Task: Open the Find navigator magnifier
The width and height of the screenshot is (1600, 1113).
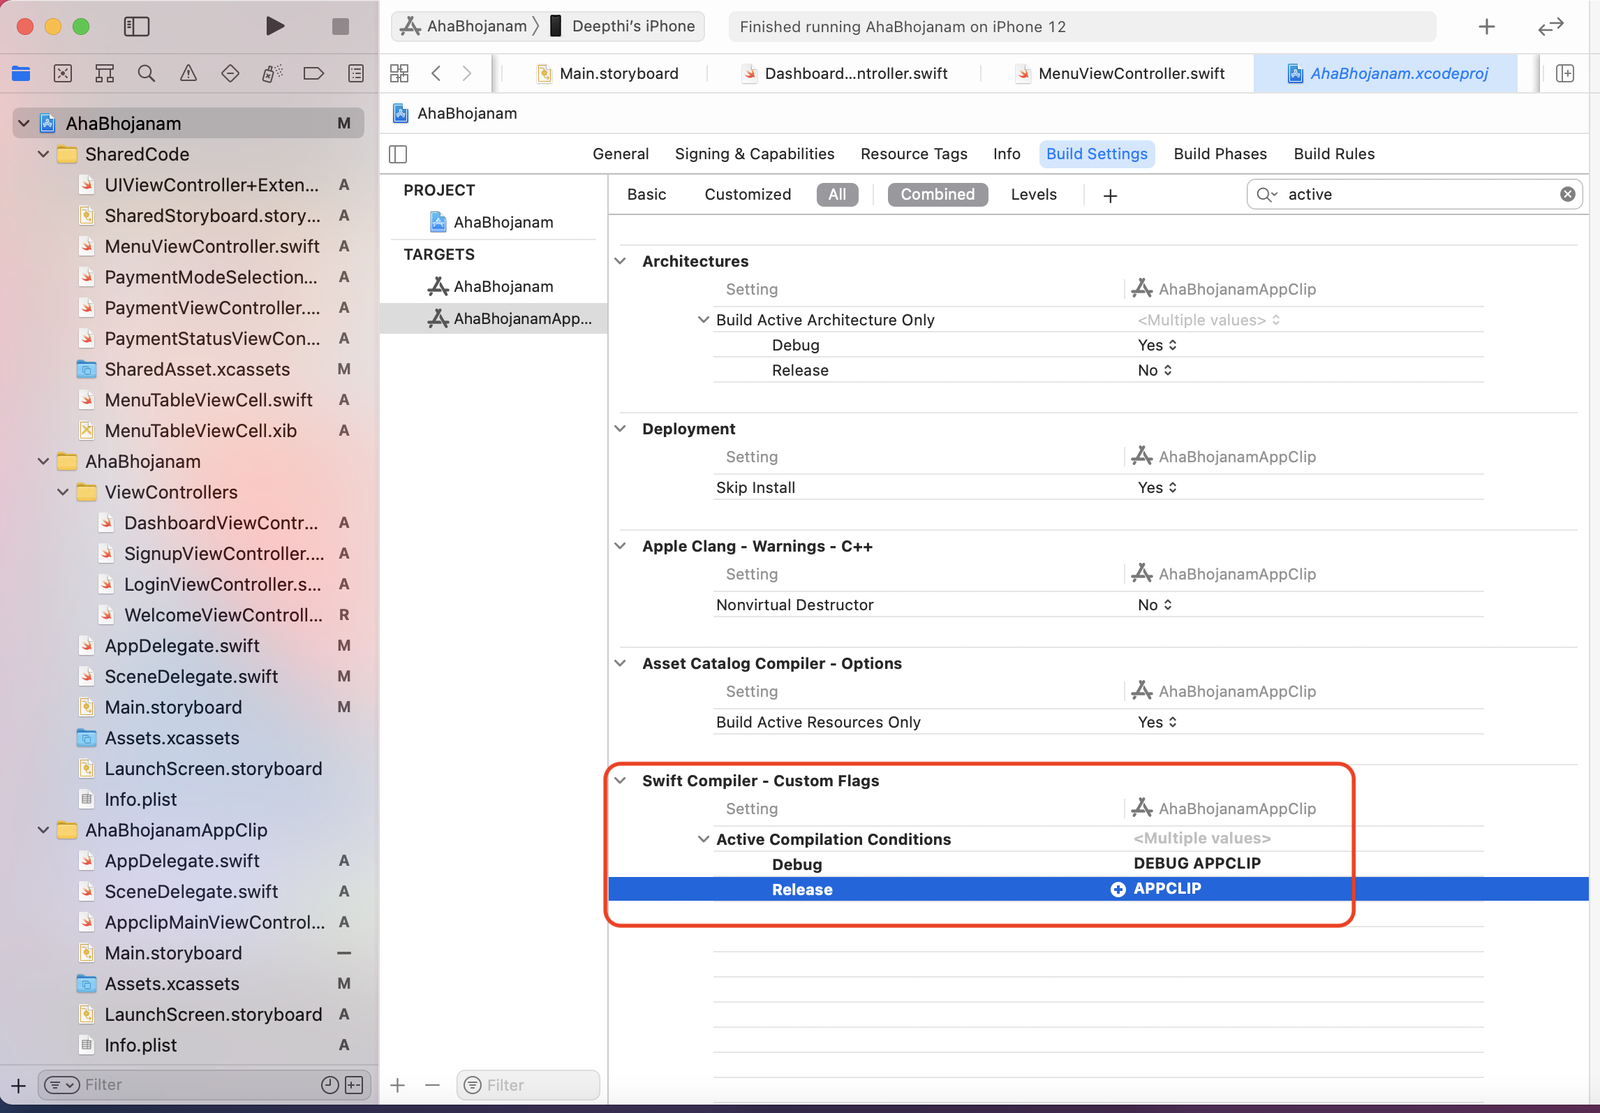Action: click(146, 73)
